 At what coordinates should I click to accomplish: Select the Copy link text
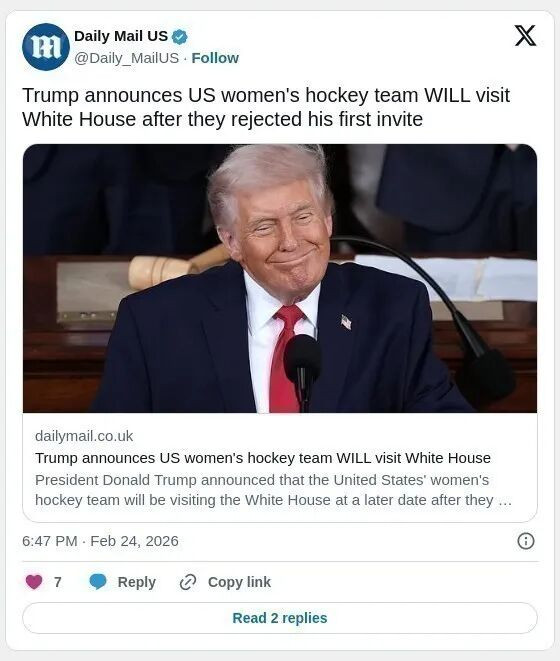[x=239, y=582]
